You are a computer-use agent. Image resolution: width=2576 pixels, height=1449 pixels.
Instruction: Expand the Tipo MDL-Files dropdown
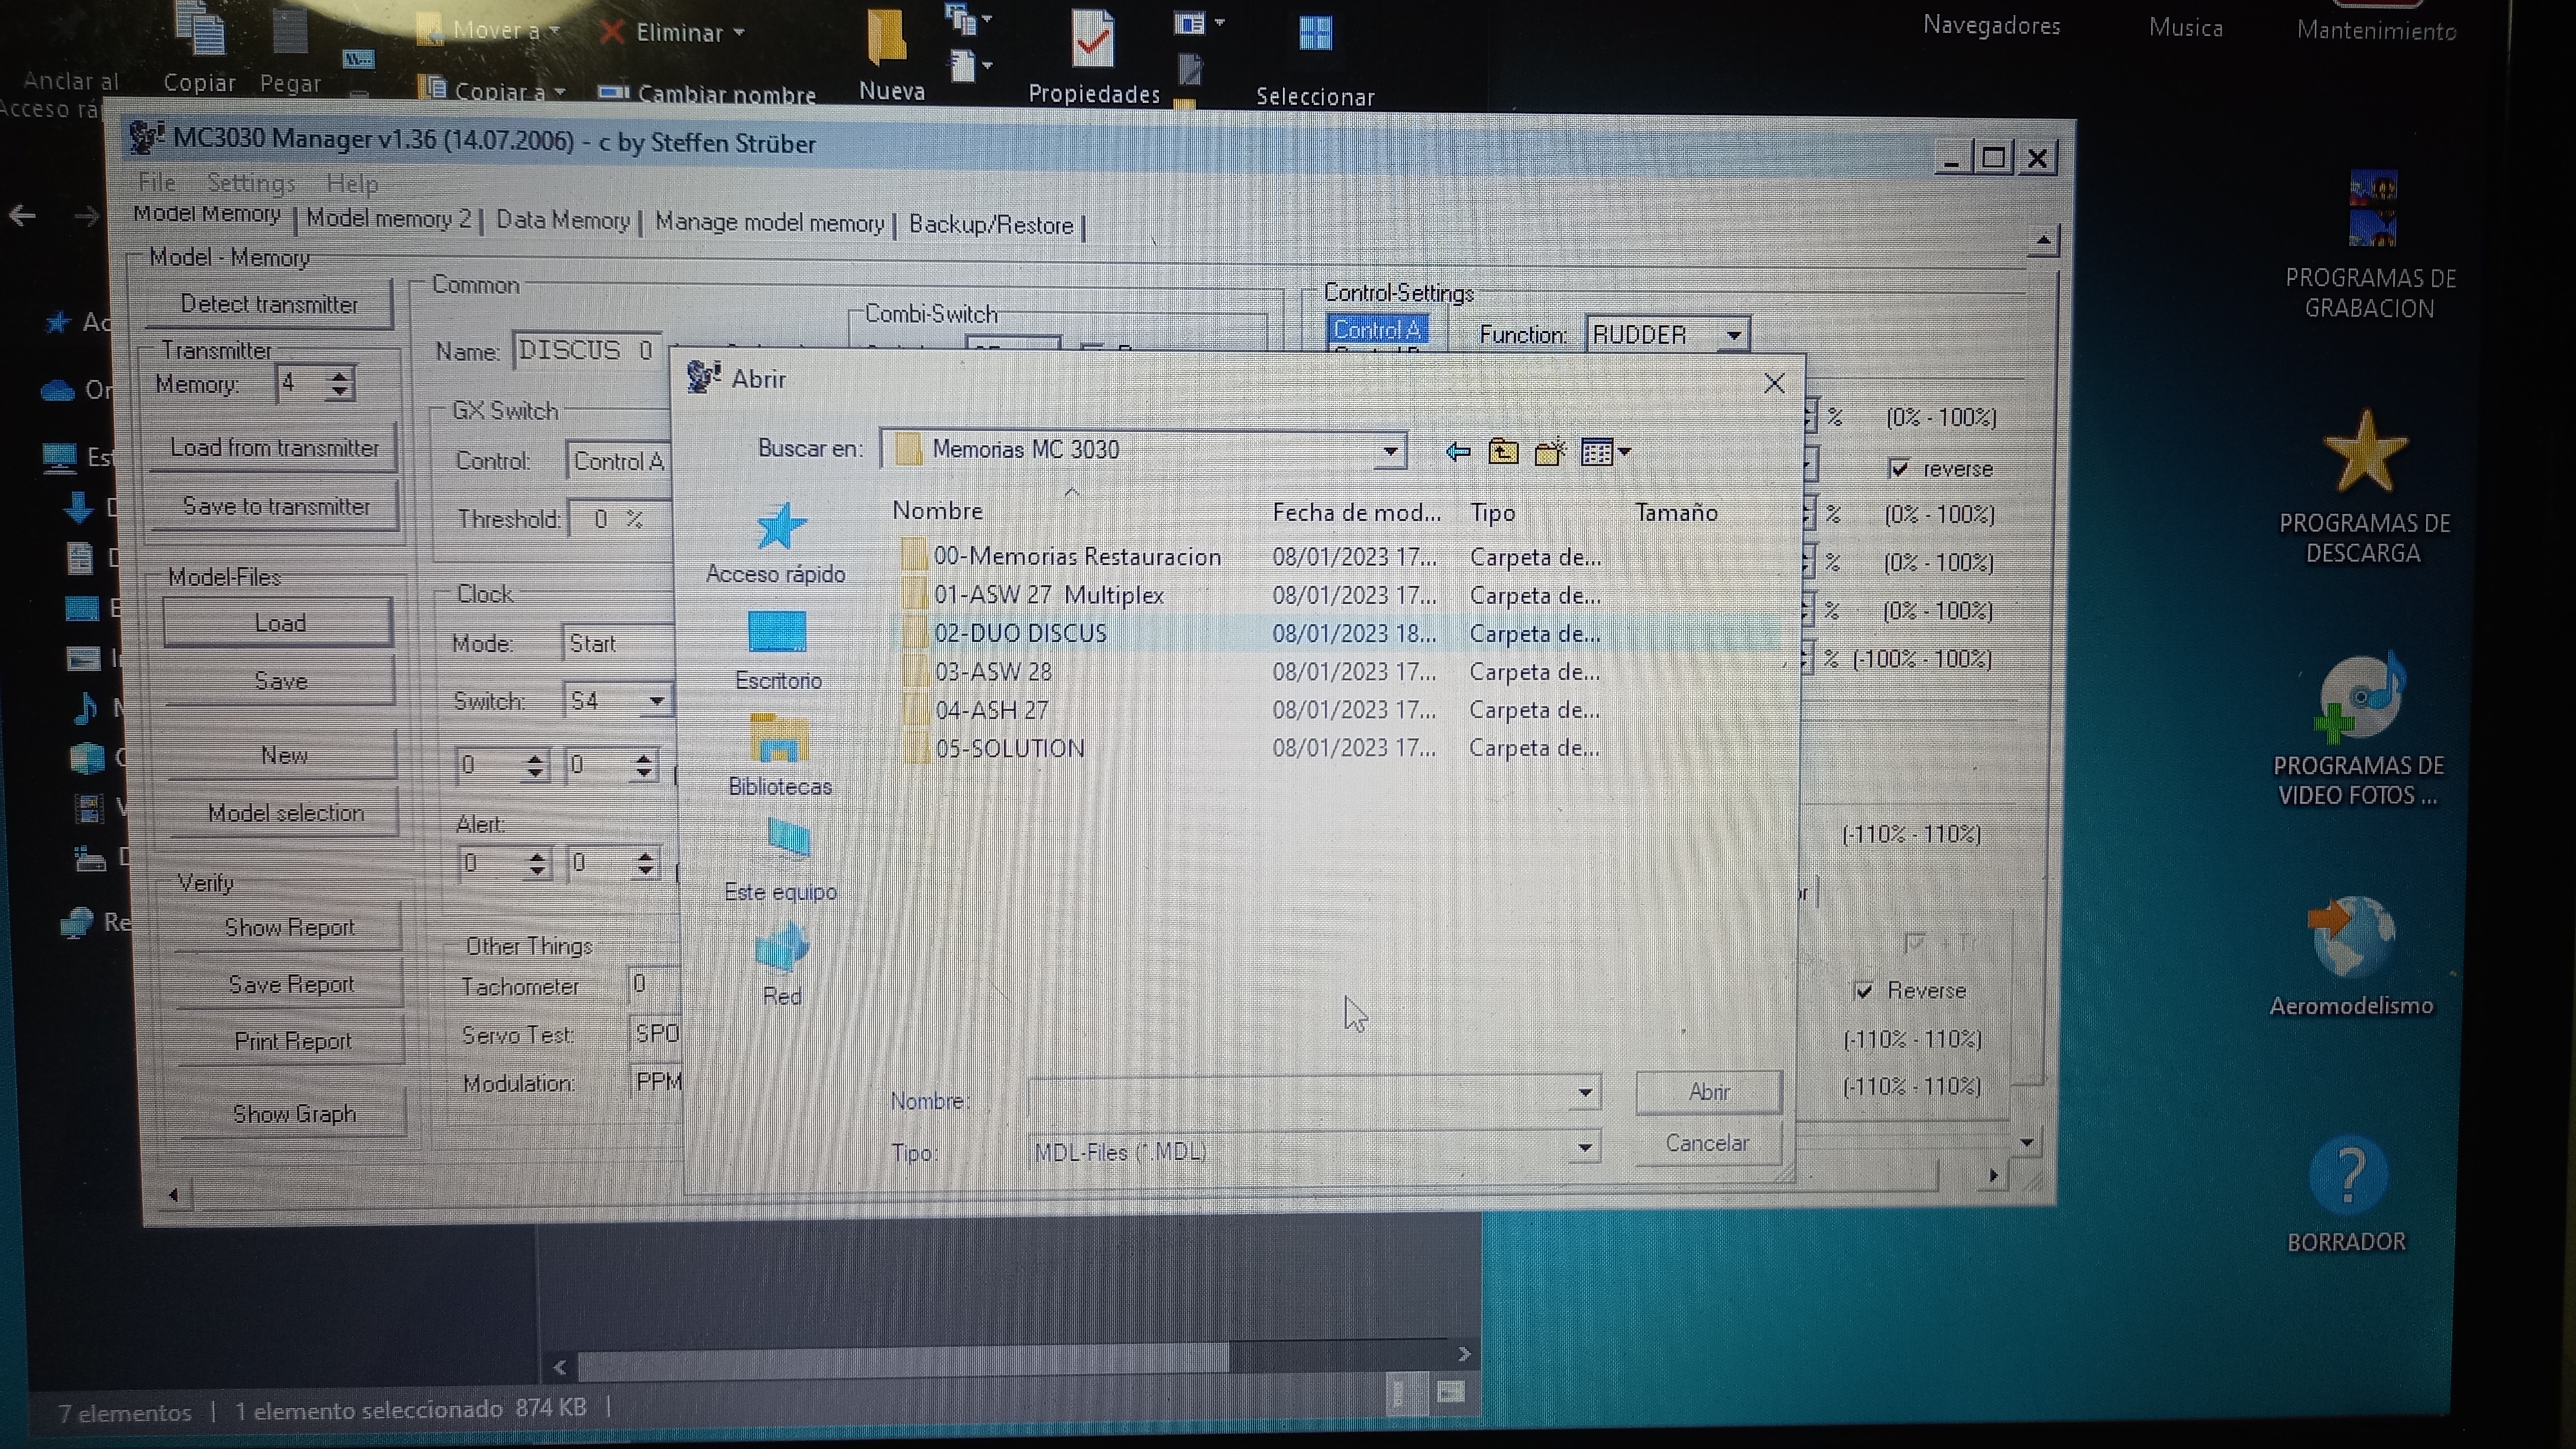(1584, 1148)
